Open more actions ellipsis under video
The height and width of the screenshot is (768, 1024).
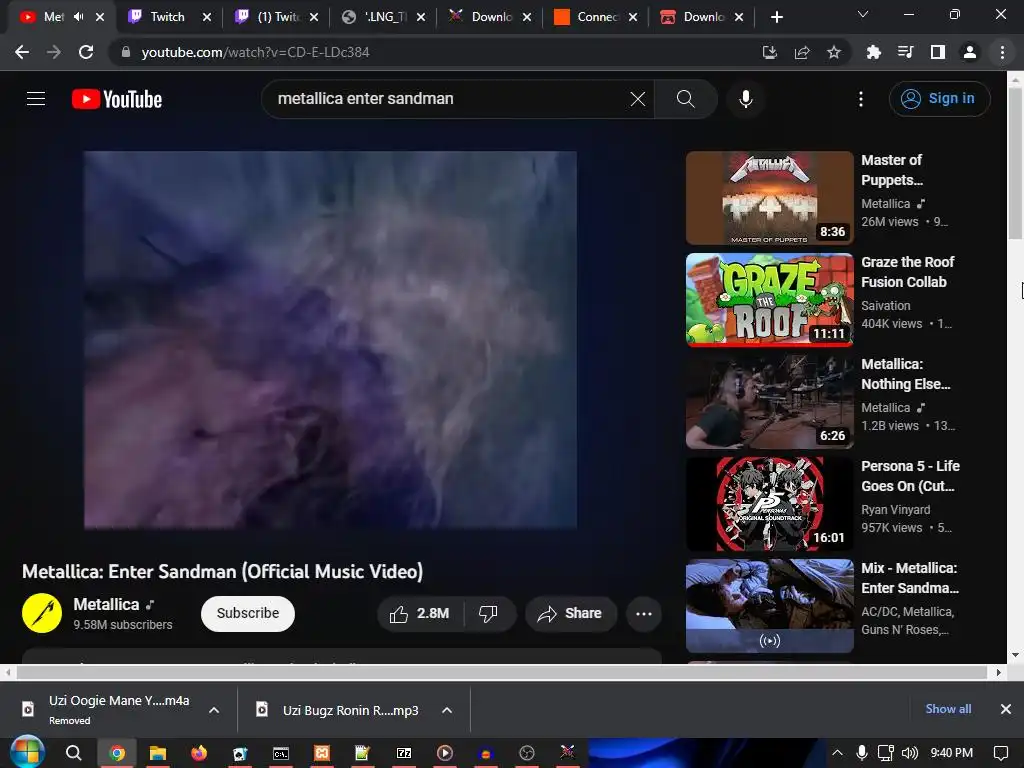(x=644, y=613)
